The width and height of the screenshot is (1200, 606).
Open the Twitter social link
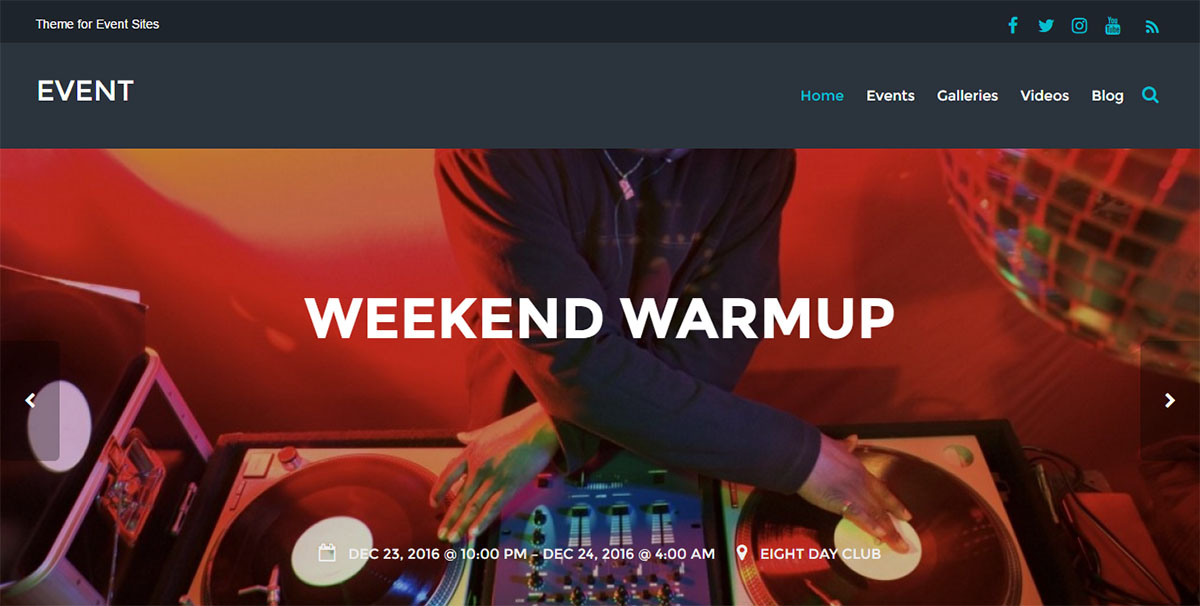coord(1046,25)
